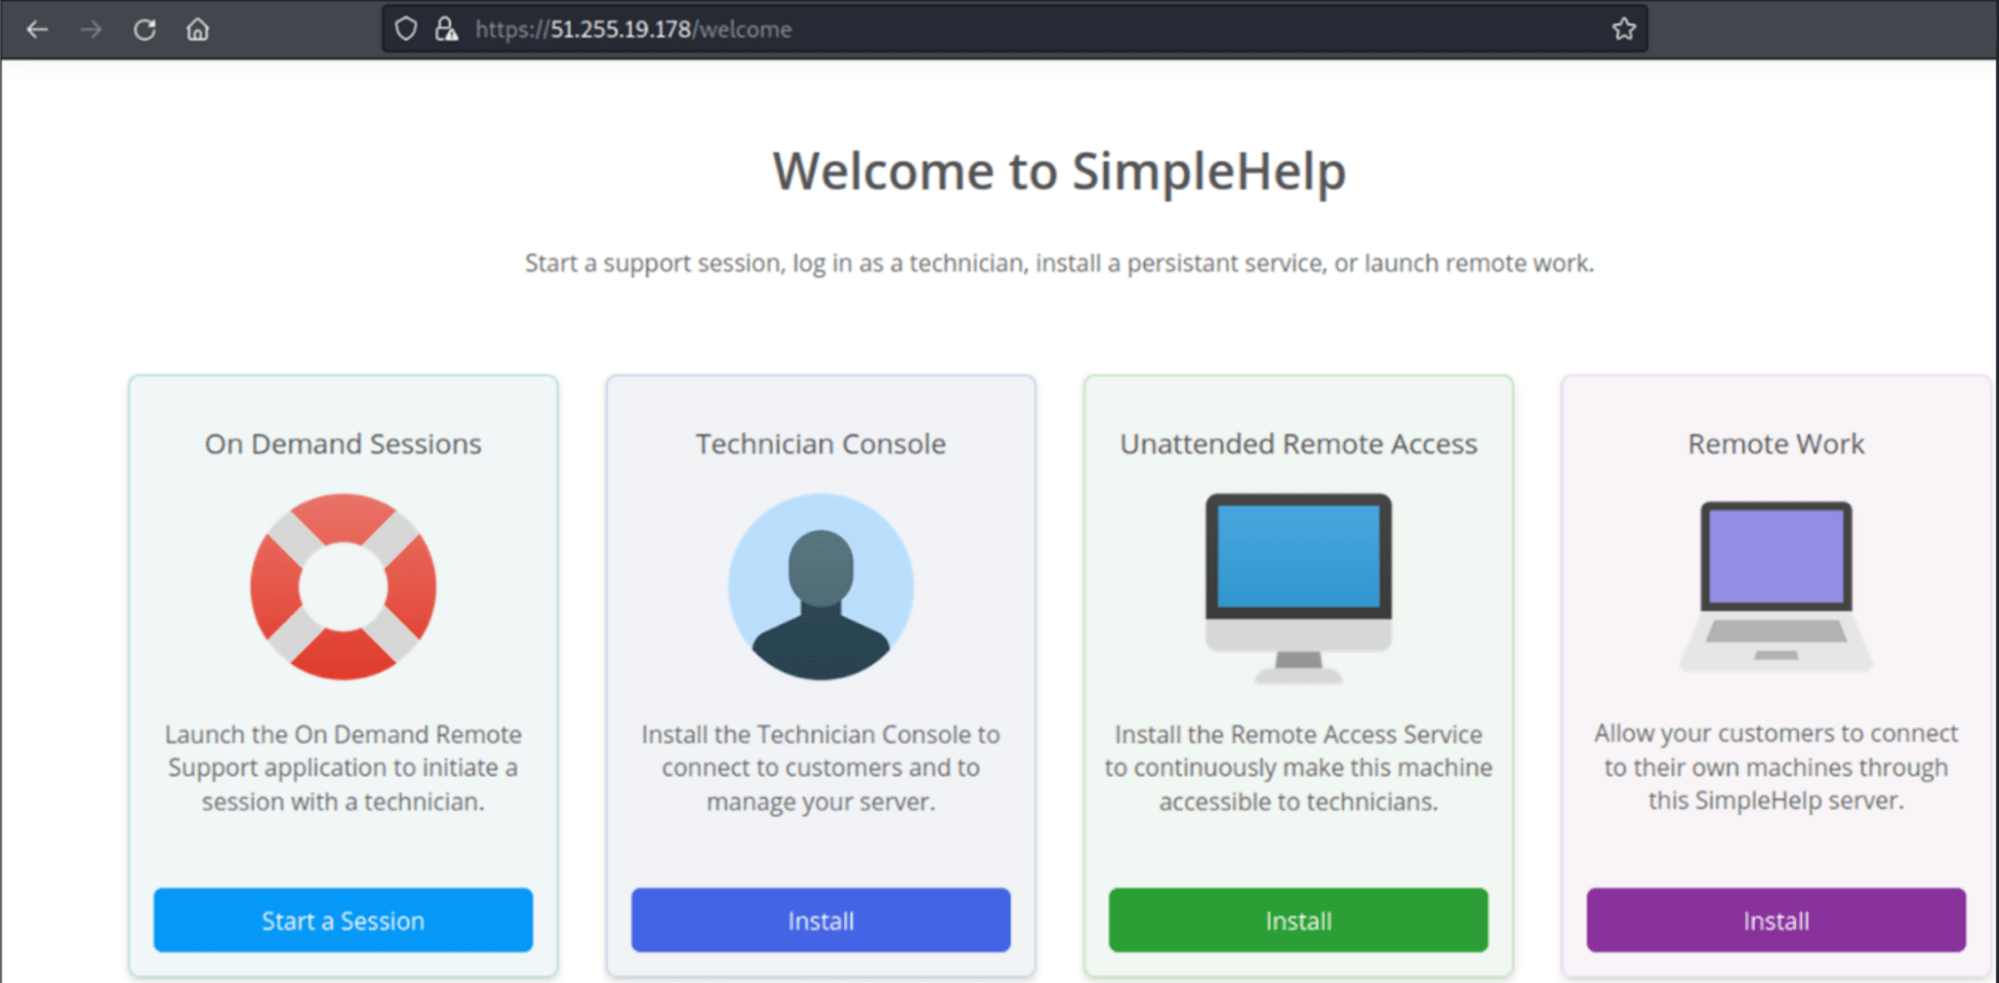Click the On Demand Sessions life ring icon

click(x=342, y=587)
